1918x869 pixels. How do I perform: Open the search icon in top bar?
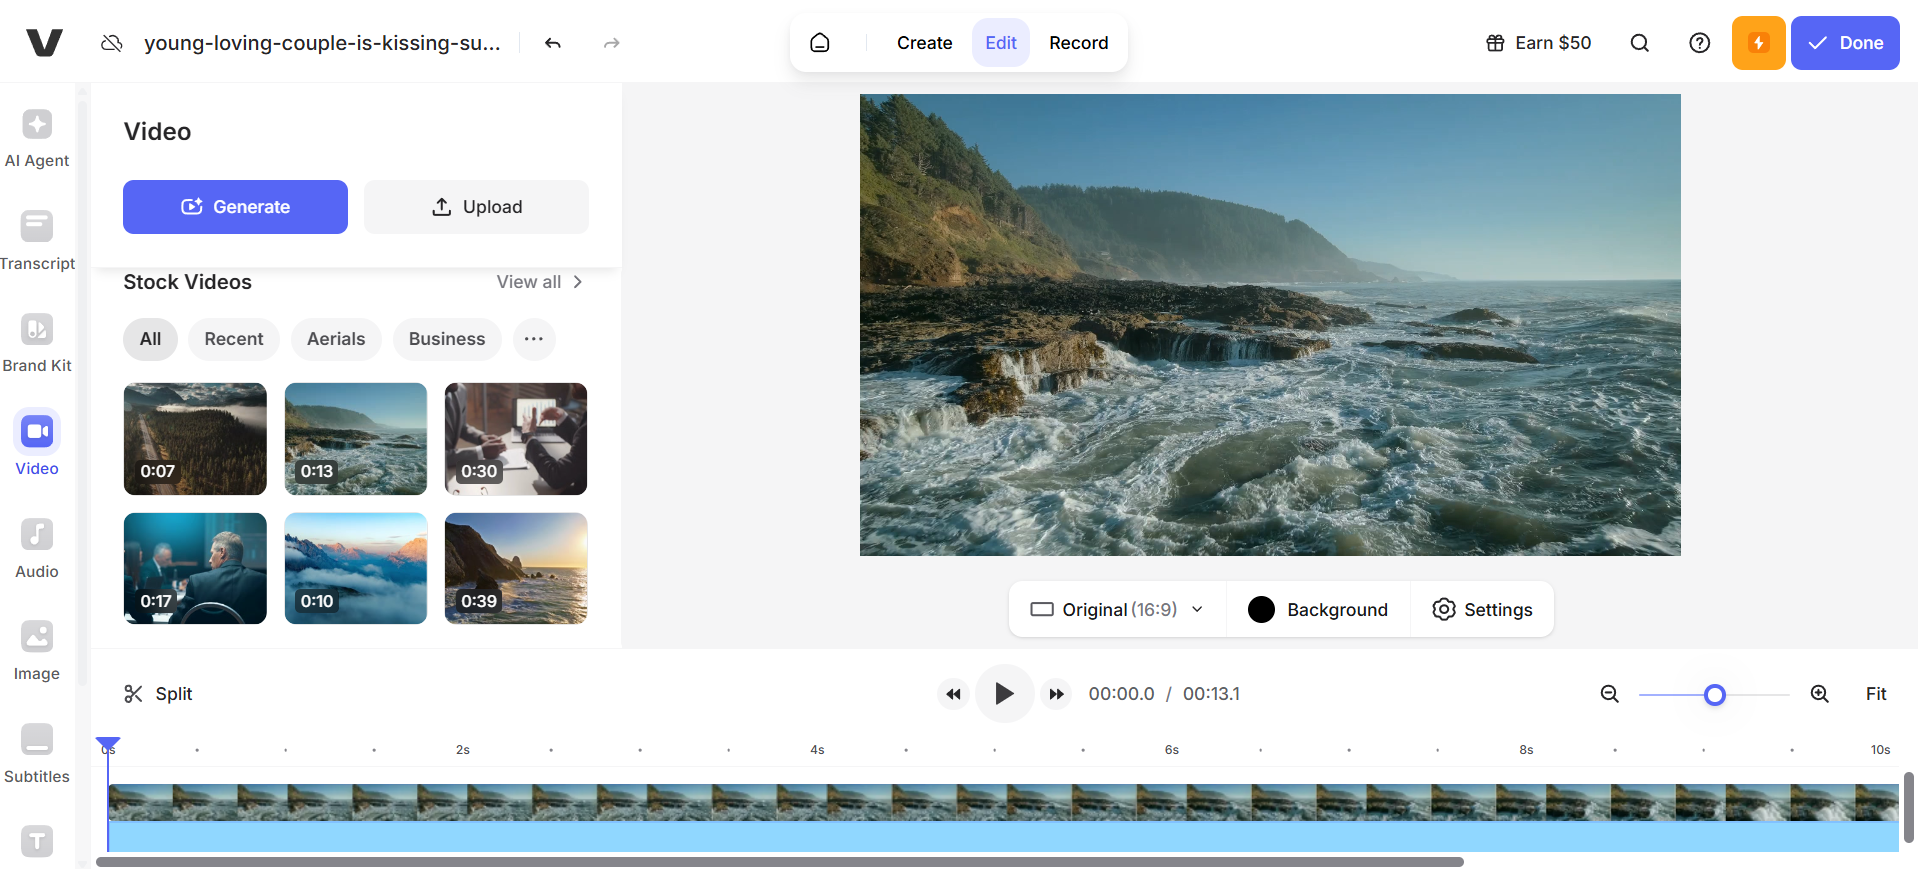click(1640, 43)
